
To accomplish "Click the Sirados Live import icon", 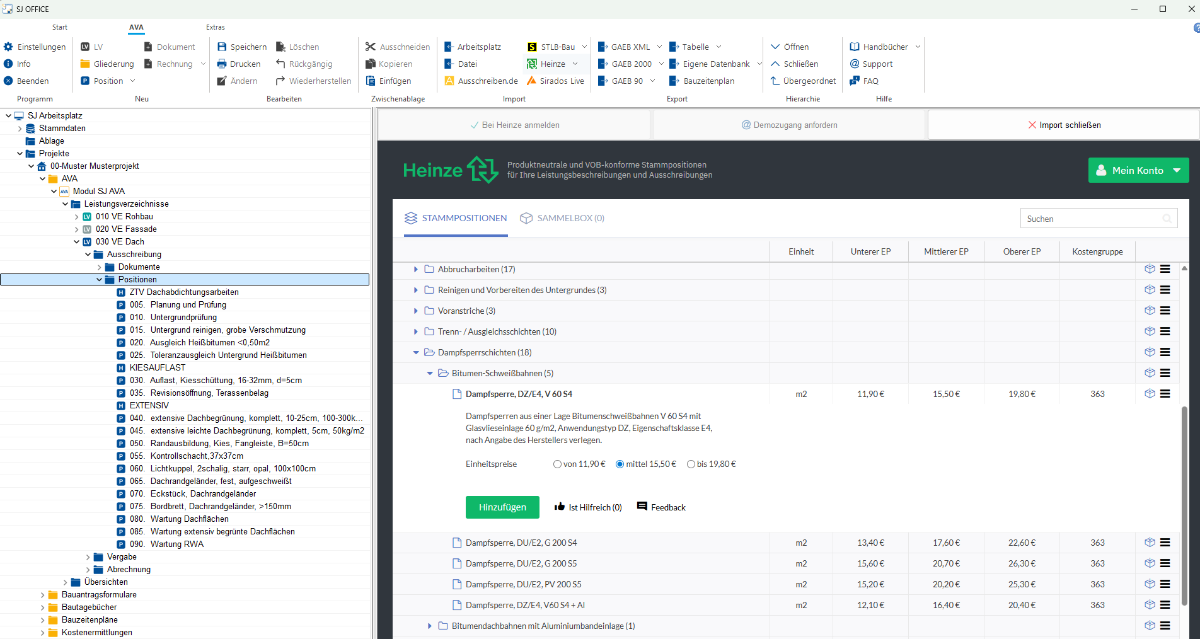I will pos(533,81).
